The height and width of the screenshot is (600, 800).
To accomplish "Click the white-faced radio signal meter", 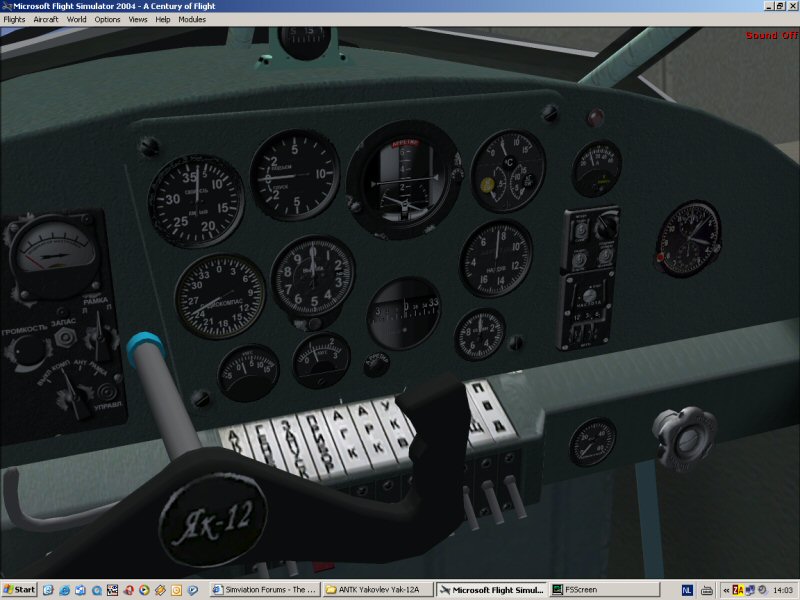I will pyautogui.click(x=53, y=254).
